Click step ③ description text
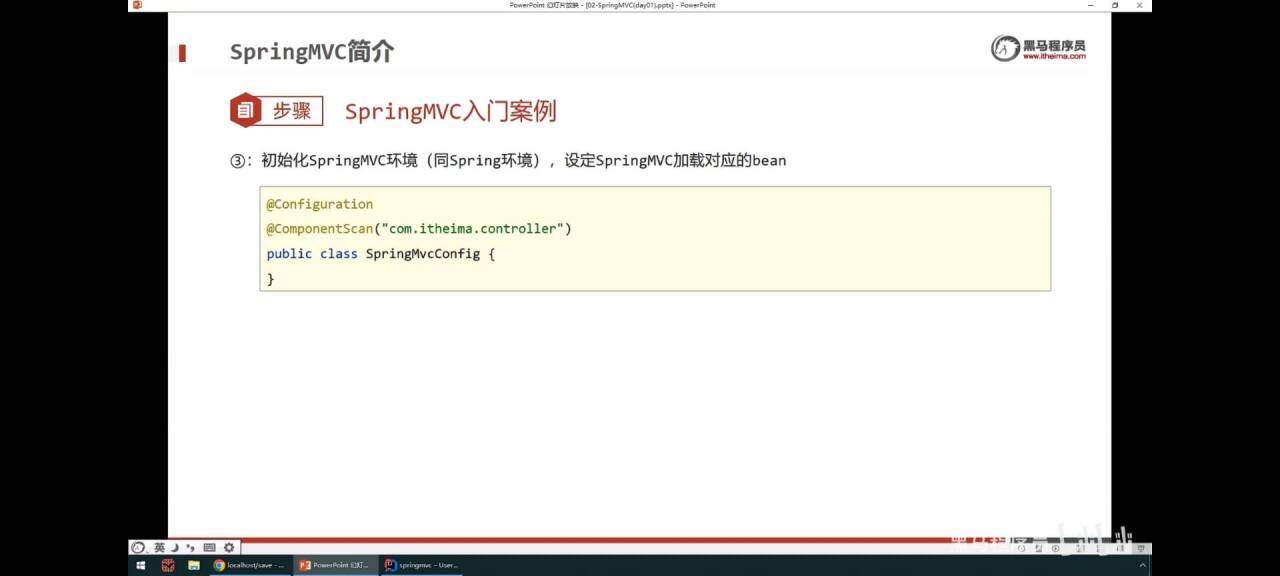Image resolution: width=1280 pixels, height=576 pixels. click(x=508, y=160)
